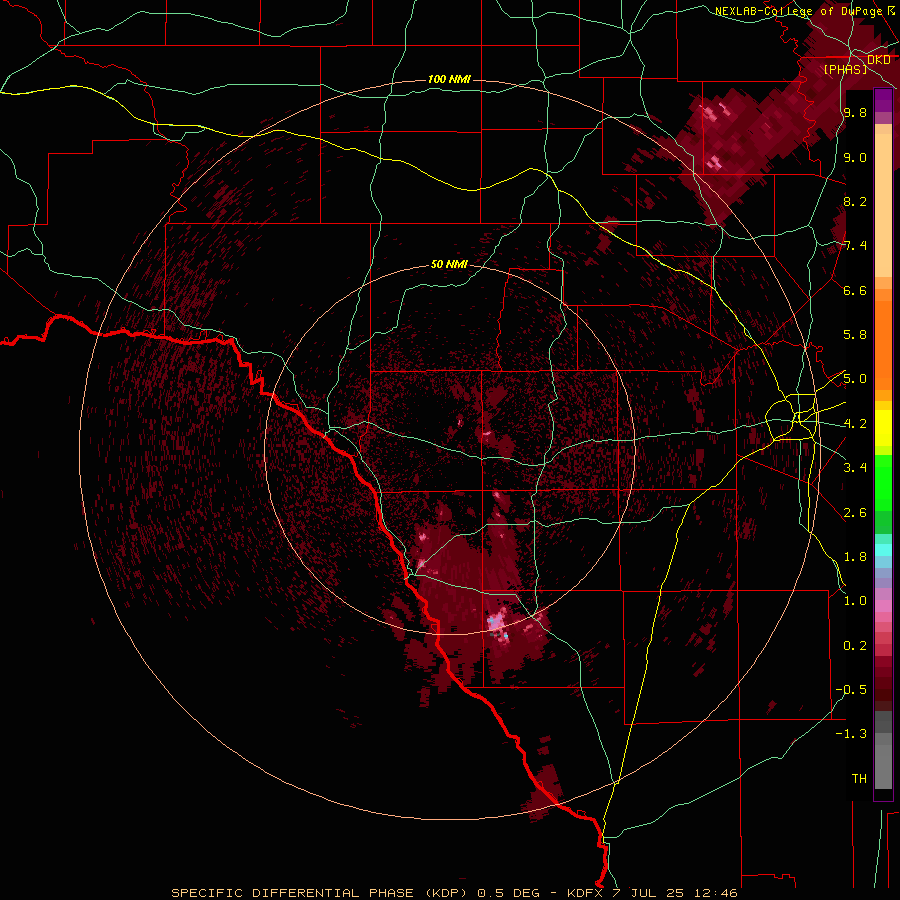Click the DKD label above the color scale
This screenshot has width=900, height=900.
click(879, 60)
